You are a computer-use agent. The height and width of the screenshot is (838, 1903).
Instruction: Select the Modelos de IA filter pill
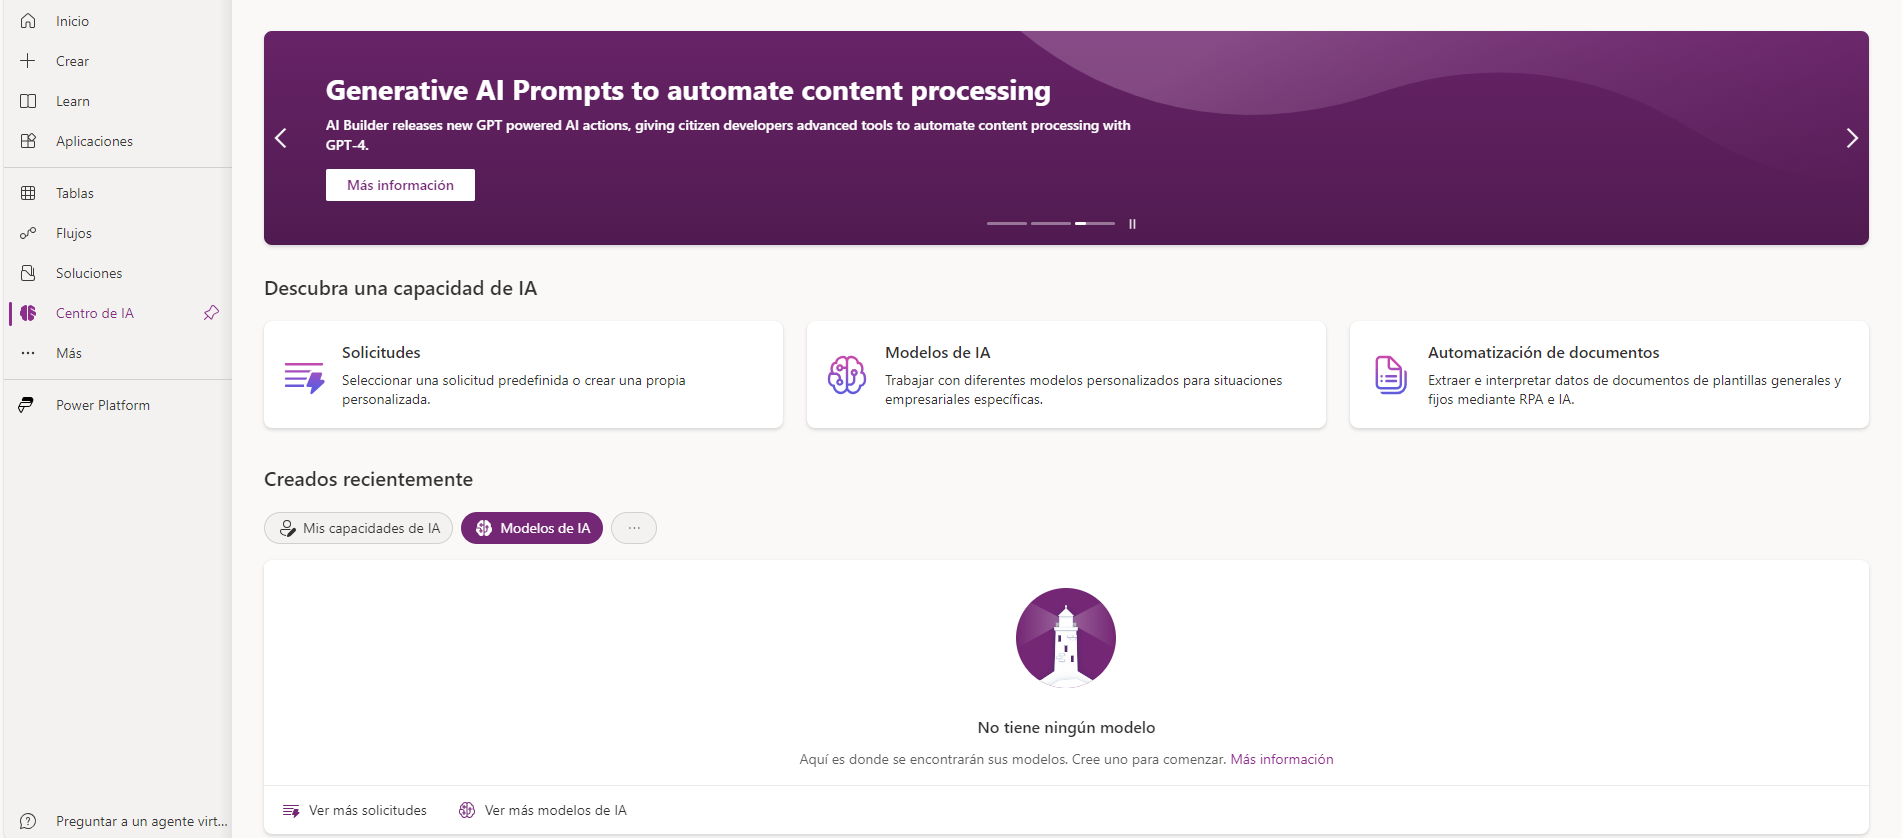pos(532,528)
